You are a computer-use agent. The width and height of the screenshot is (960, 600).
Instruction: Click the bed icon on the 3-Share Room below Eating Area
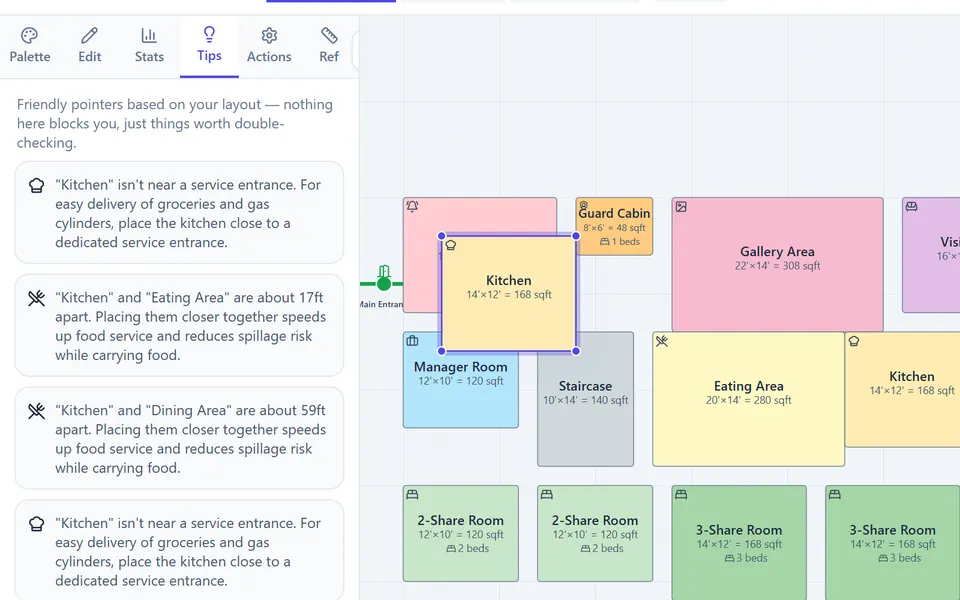coord(681,494)
